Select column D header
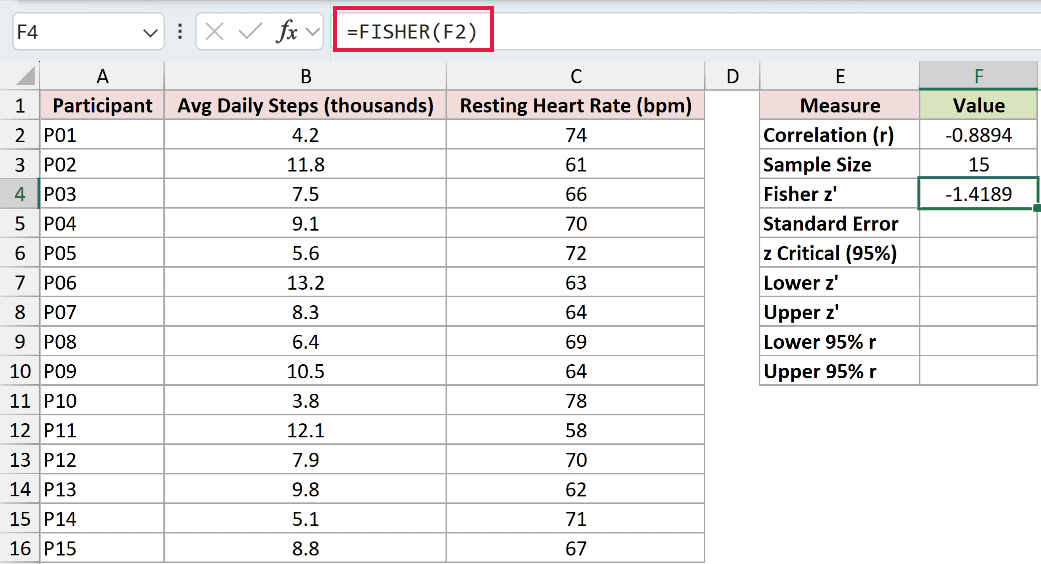This screenshot has width=1041, height=564. point(732,76)
